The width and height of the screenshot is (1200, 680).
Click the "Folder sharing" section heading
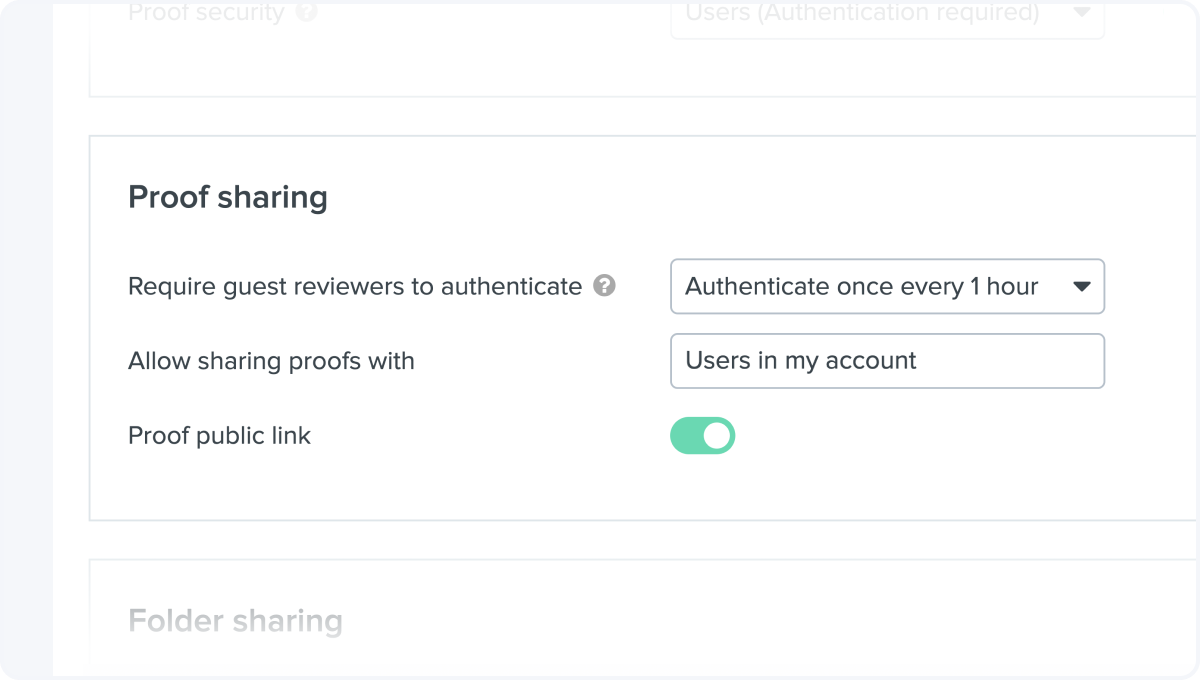click(235, 621)
